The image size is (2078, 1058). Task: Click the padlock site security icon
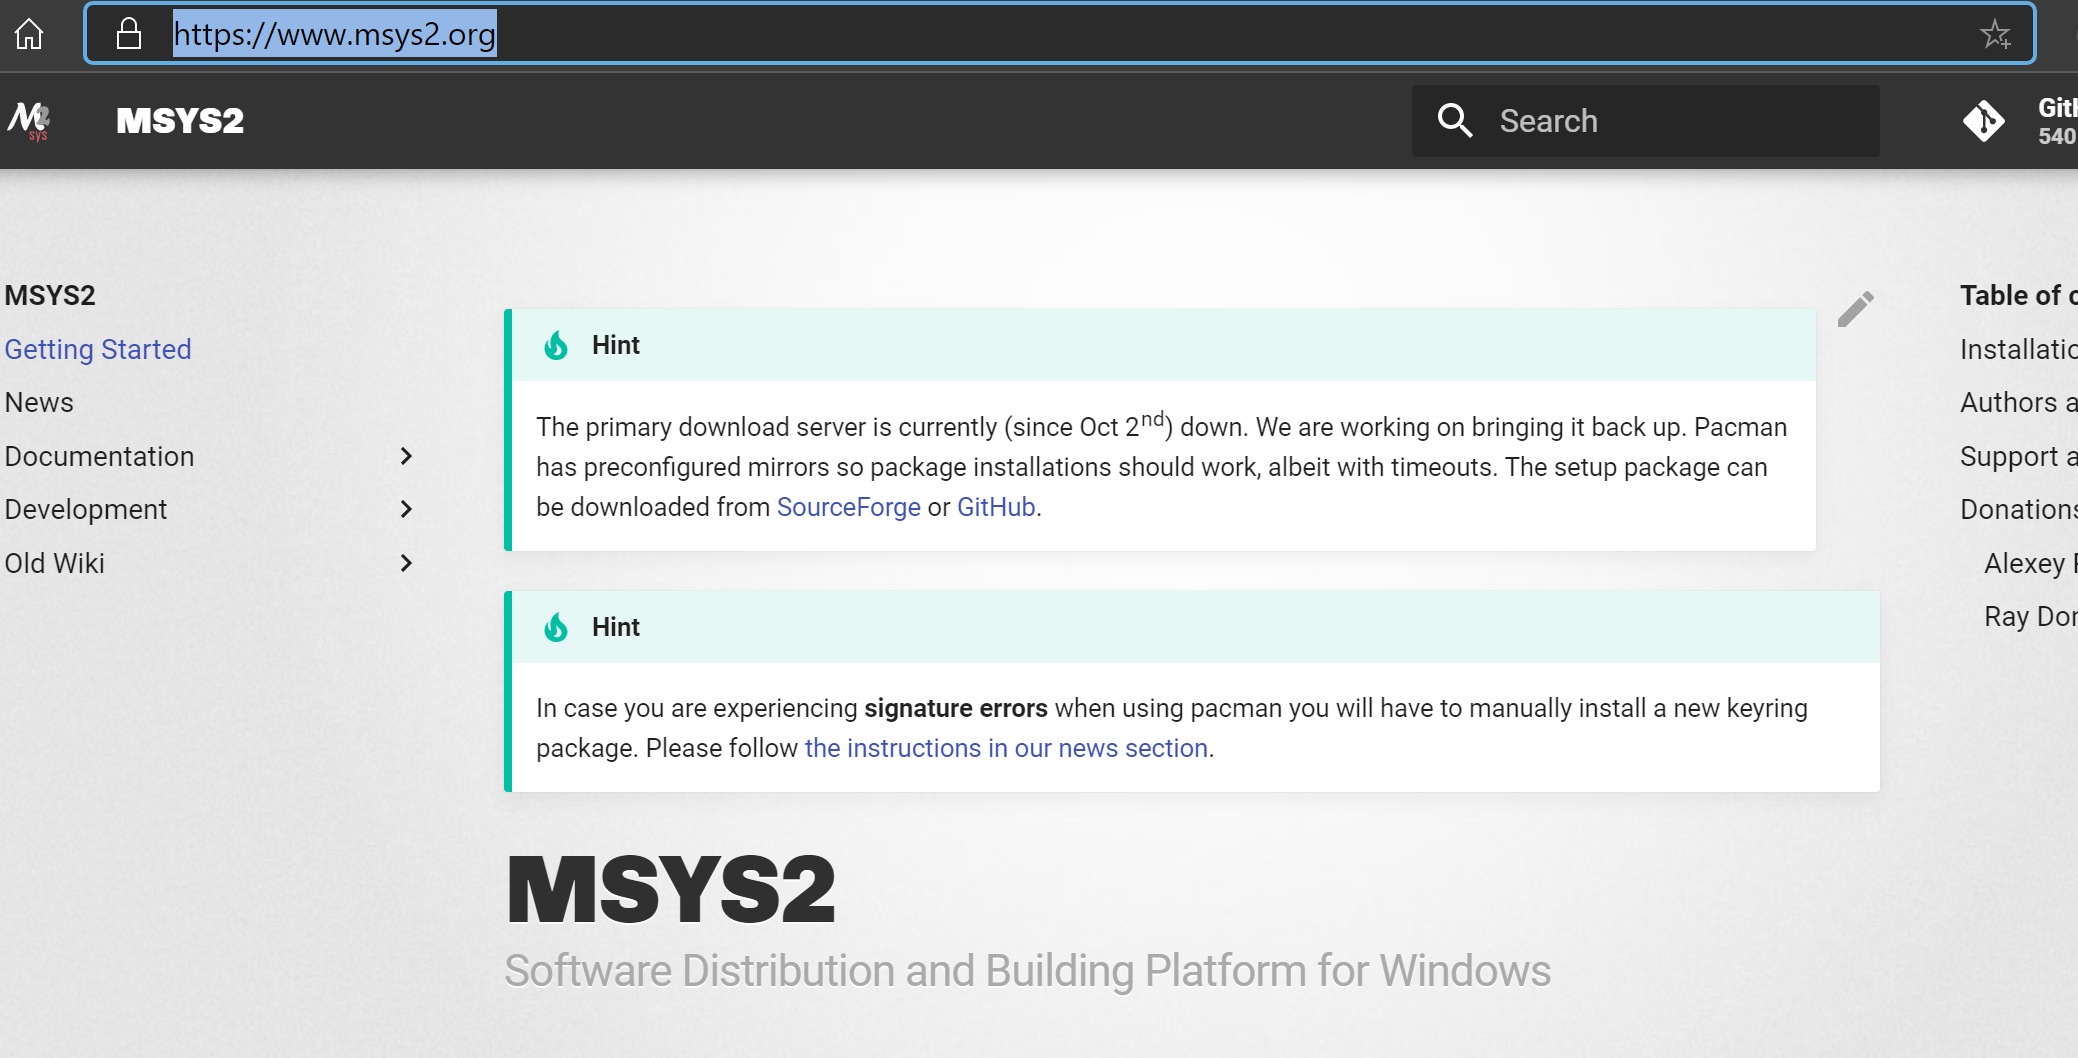click(x=129, y=34)
